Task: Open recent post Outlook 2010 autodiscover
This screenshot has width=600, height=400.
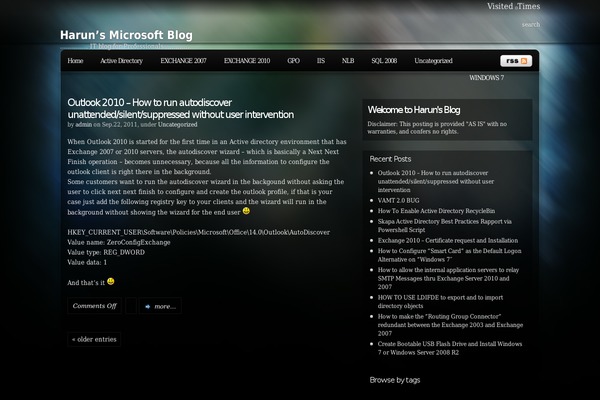Action: tap(435, 181)
